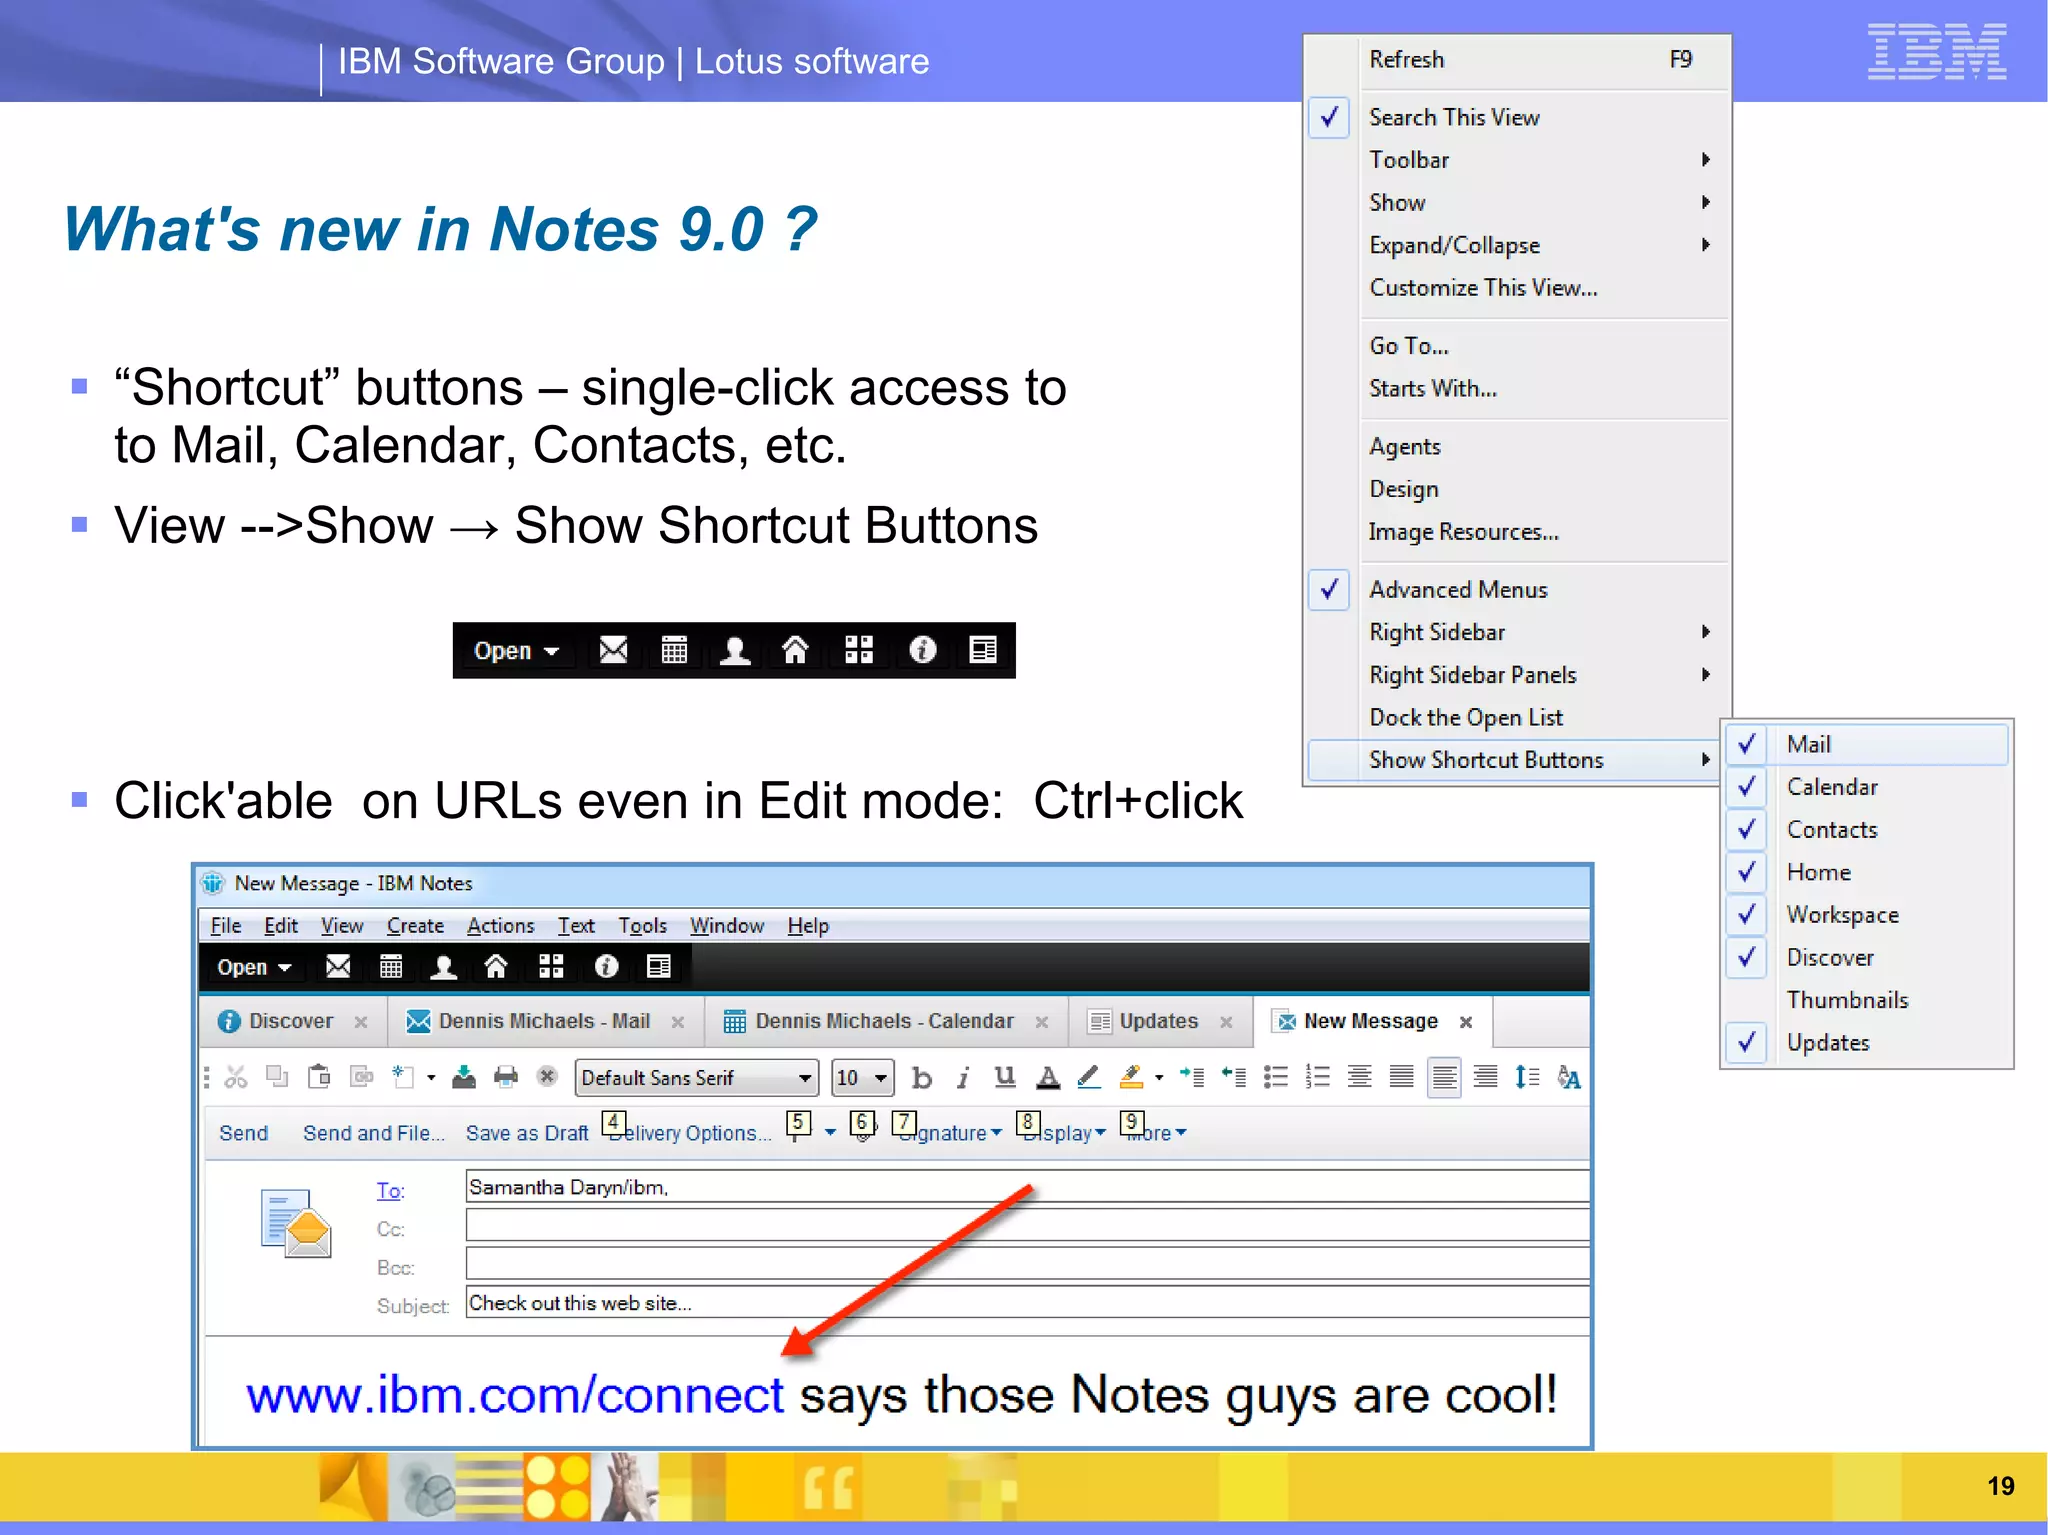Uncheck Updates shortcut button in submenu
The width and height of the screenshot is (2048, 1535).
point(1747,1043)
